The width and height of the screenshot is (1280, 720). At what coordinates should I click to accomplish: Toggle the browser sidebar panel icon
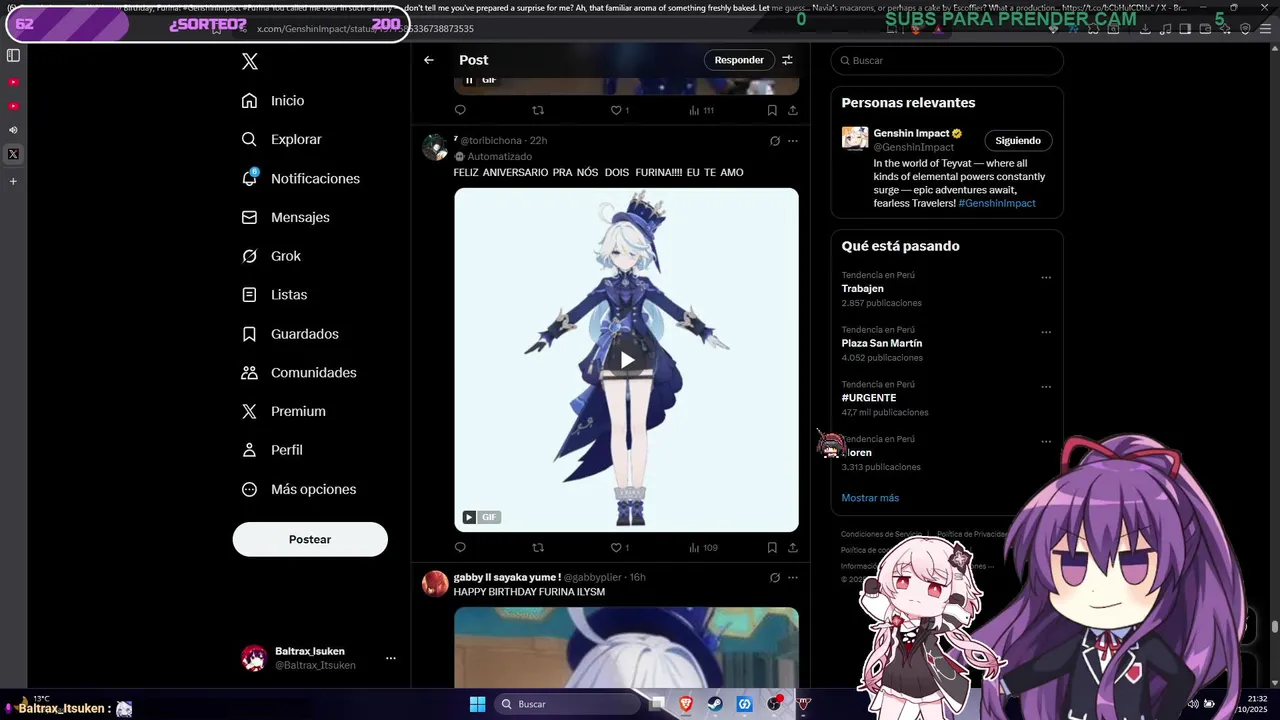coord(13,56)
